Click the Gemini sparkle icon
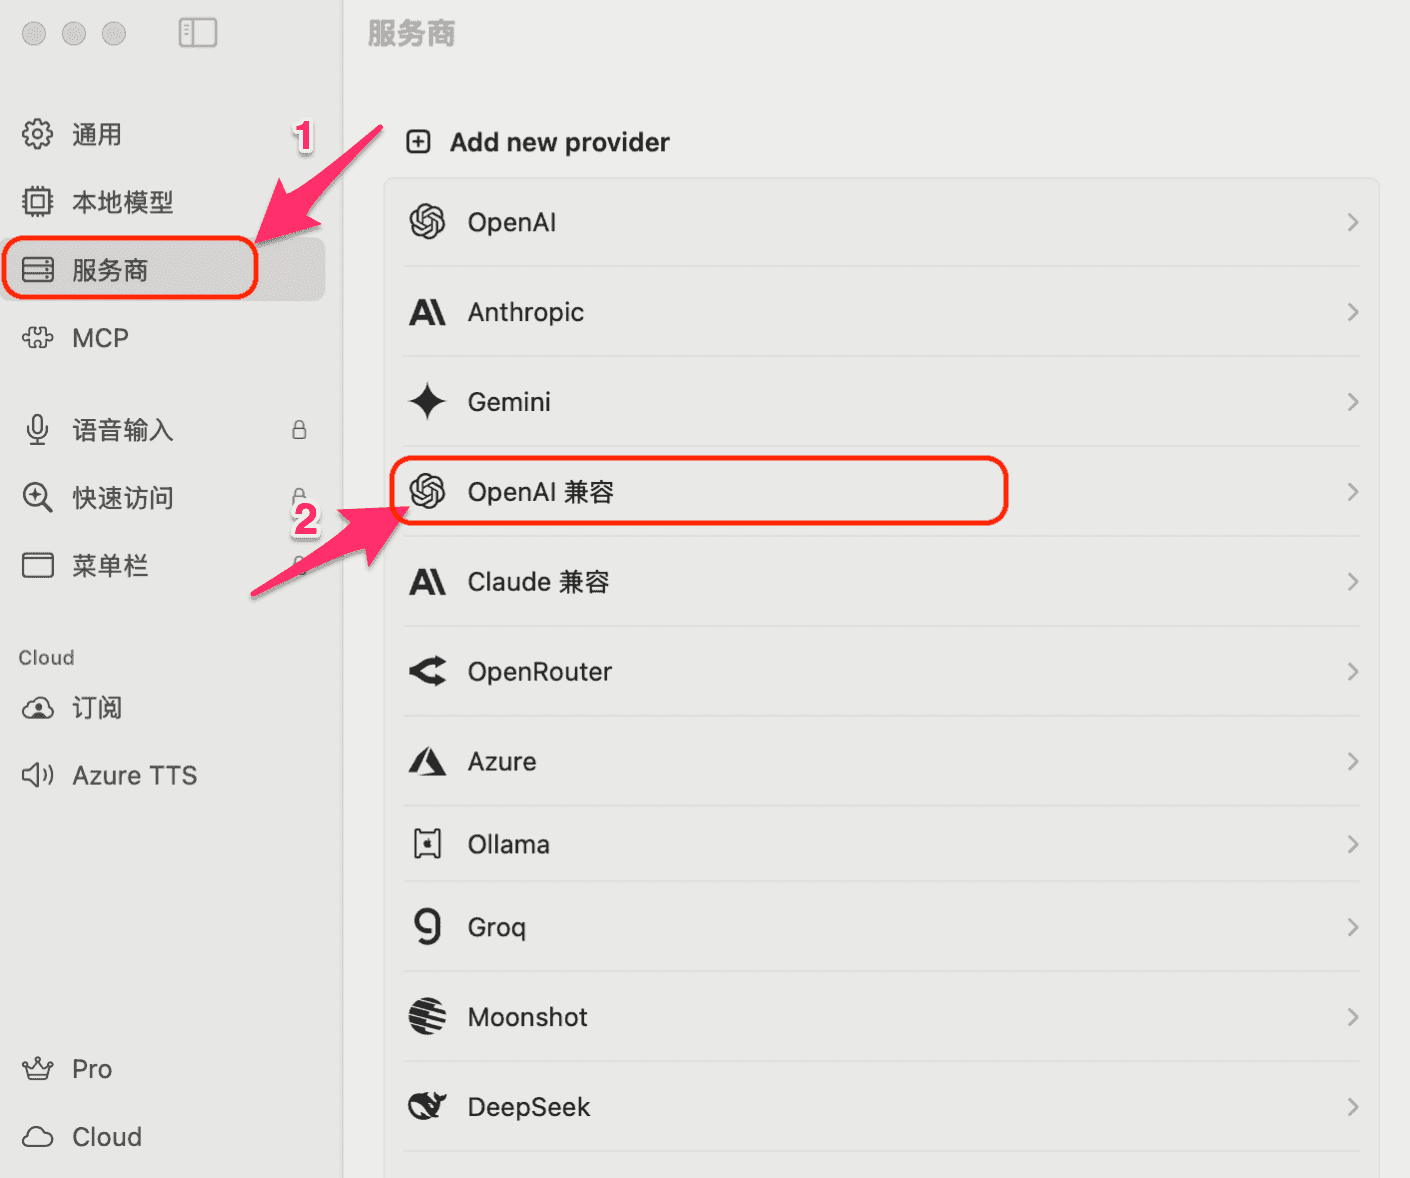The image size is (1410, 1178). click(x=427, y=402)
